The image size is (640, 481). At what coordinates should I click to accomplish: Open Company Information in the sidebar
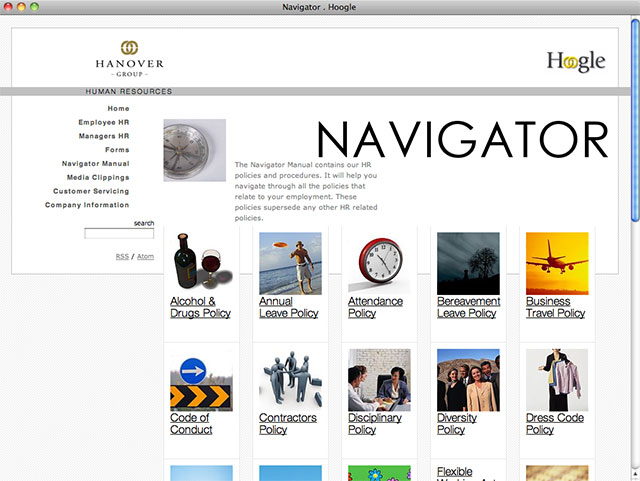point(87,205)
